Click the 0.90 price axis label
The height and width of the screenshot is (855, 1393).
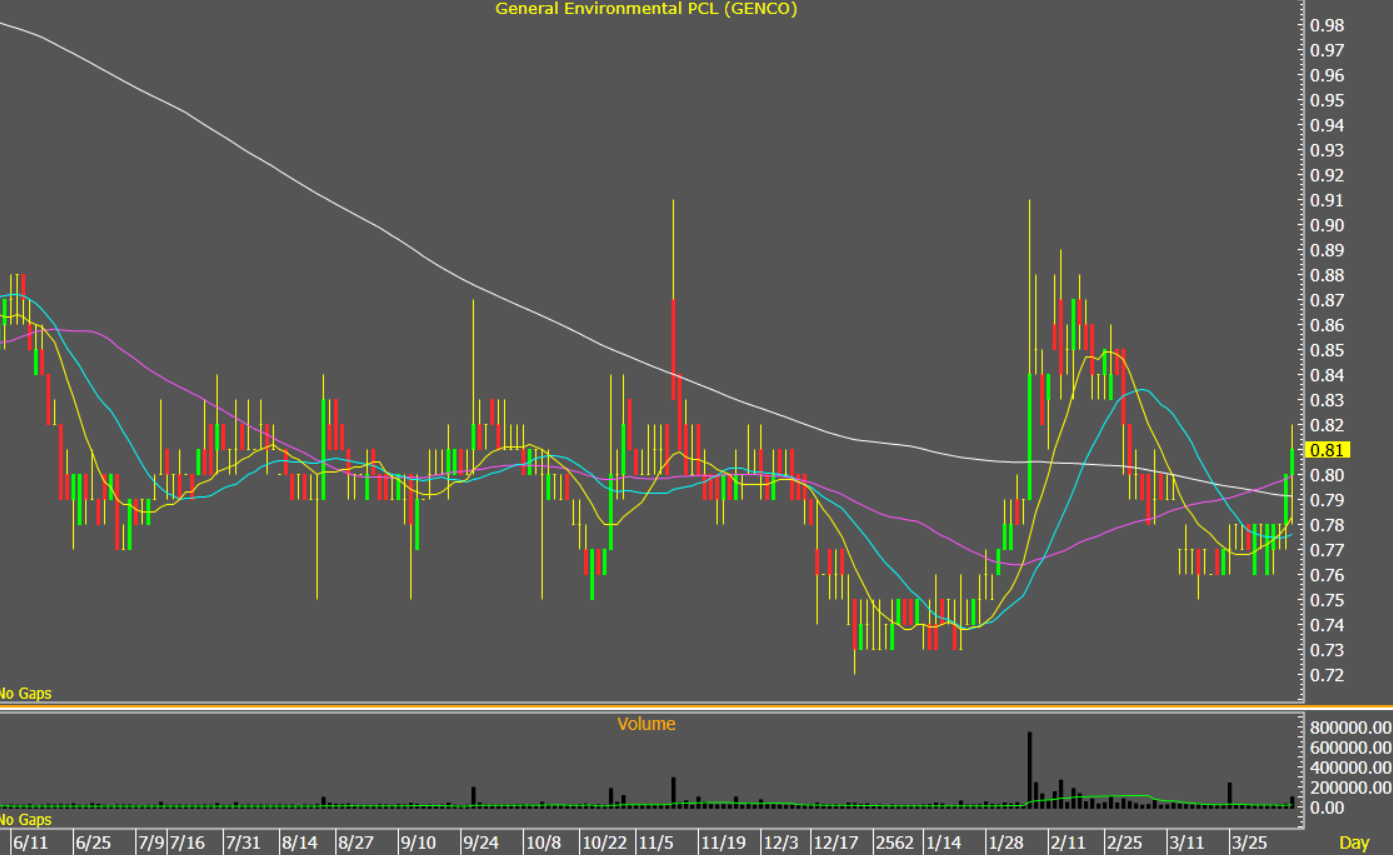[1326, 225]
